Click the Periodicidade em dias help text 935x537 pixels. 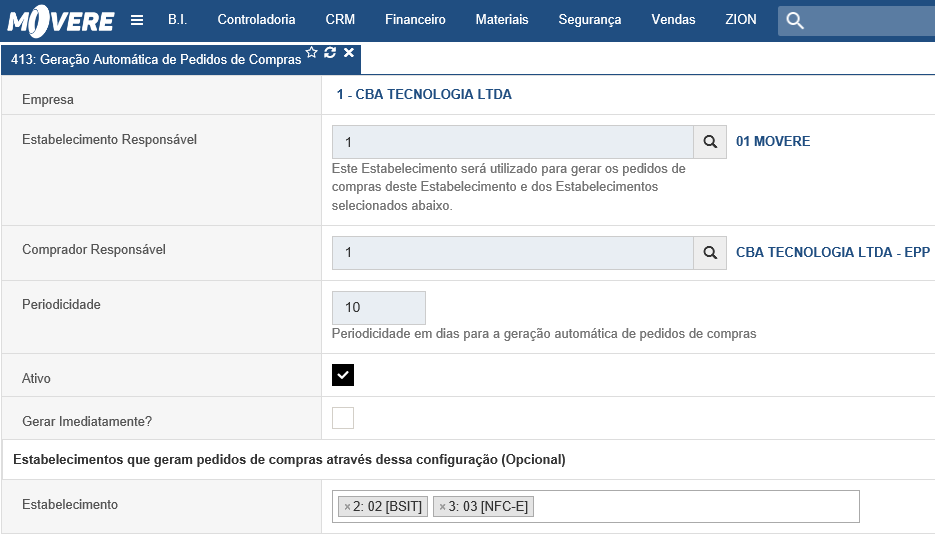coord(544,334)
